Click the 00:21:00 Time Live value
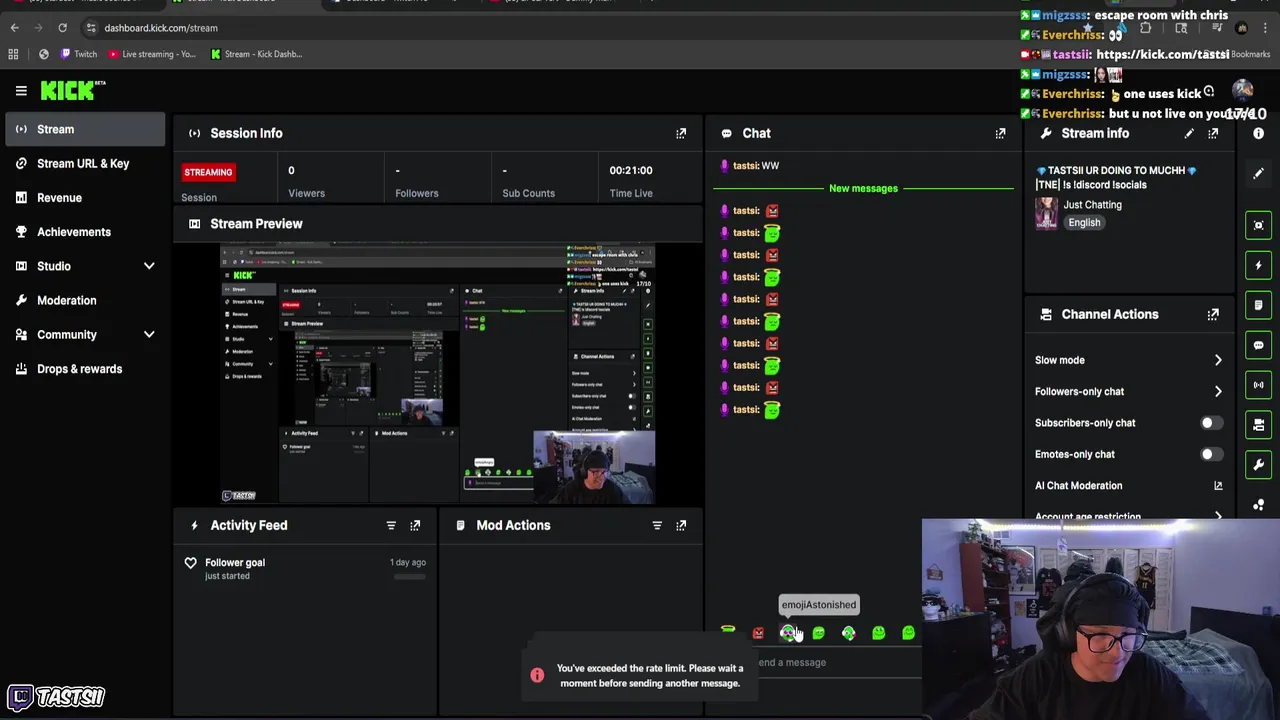Screen dimensions: 1280x720 tap(631, 170)
